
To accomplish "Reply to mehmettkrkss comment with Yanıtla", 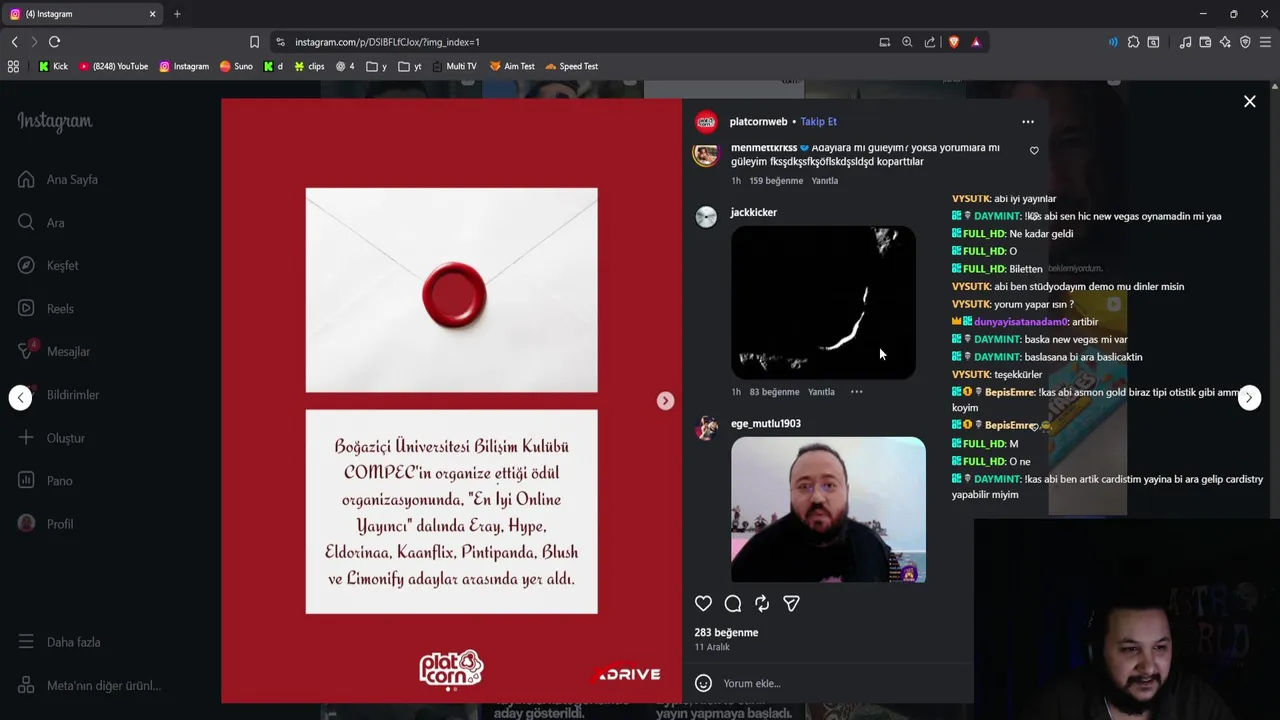I will (x=825, y=181).
